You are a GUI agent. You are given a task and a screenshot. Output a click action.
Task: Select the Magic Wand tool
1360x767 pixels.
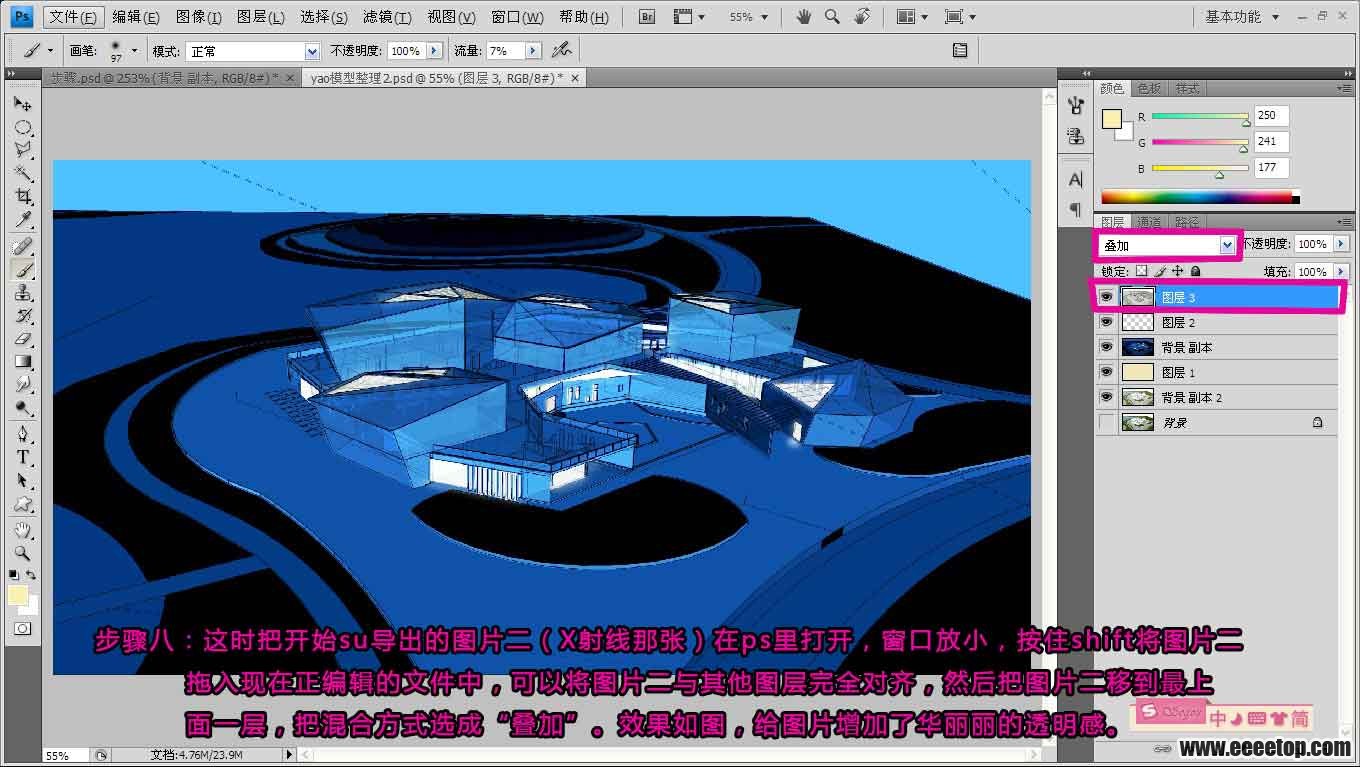click(x=23, y=174)
